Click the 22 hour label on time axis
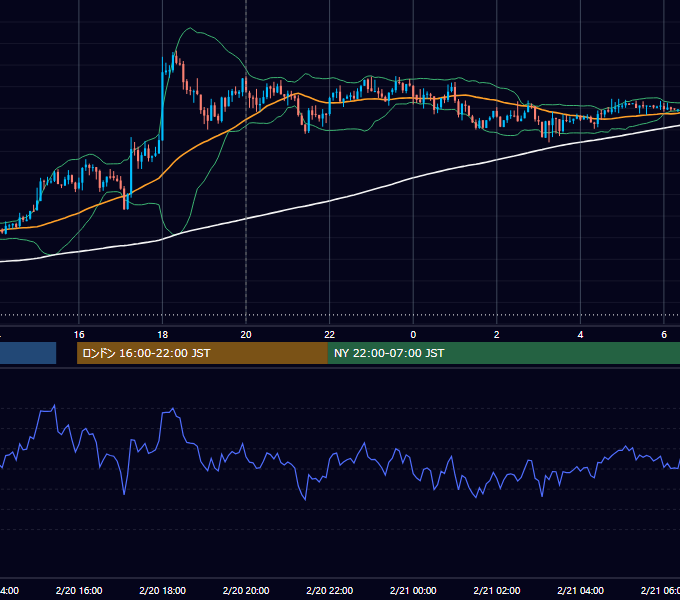The image size is (680, 600). pyautogui.click(x=330, y=335)
